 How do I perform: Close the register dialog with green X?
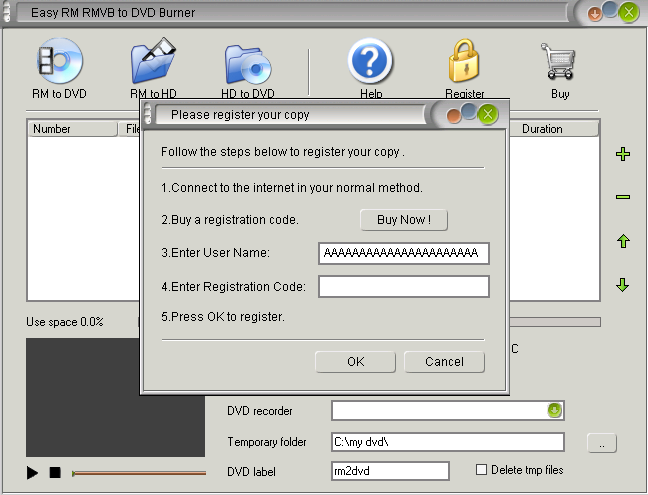click(488, 114)
